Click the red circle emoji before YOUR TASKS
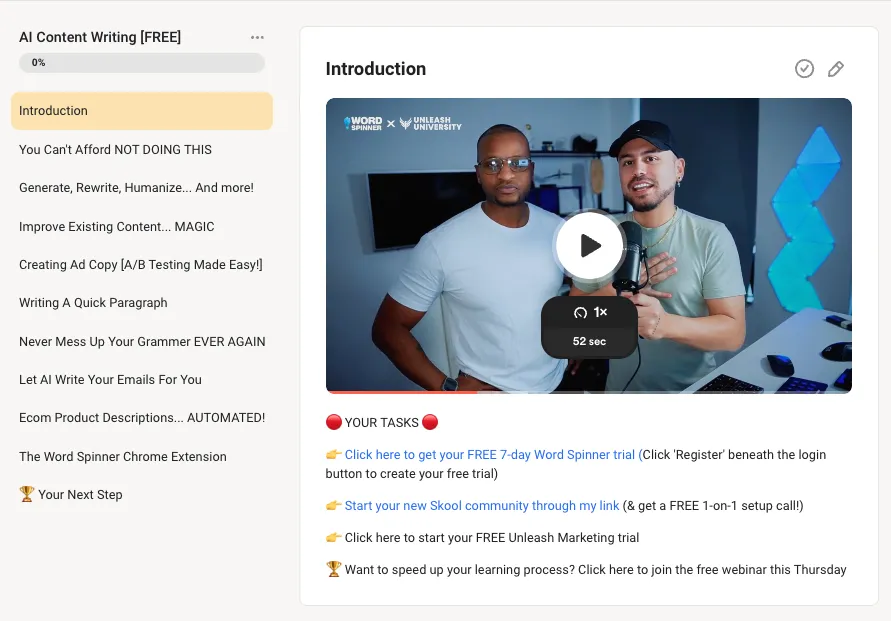This screenshot has width=891, height=621. [x=334, y=422]
